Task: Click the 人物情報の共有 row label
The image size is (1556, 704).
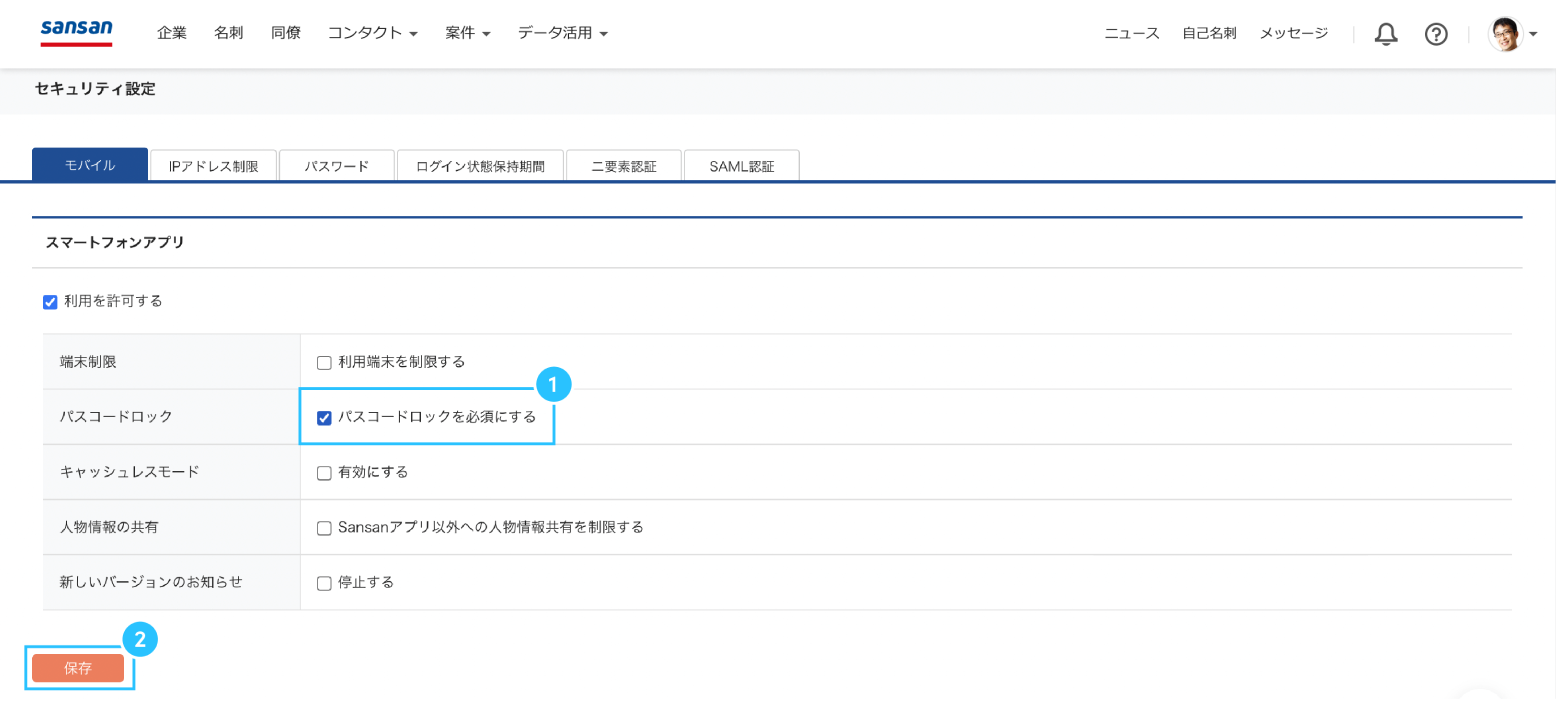Action: 109,527
